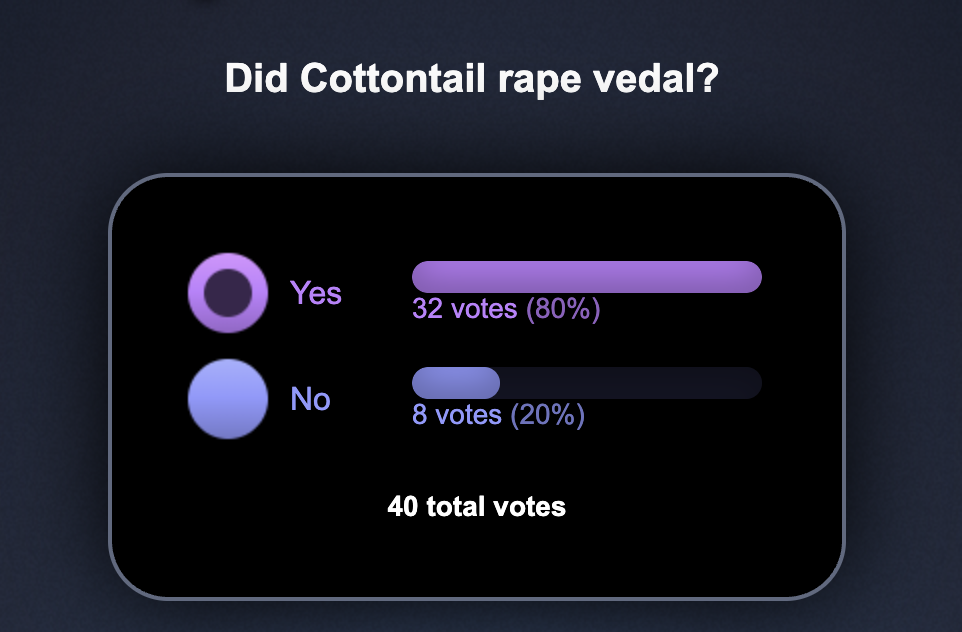Select the "Yes" radio button
The height and width of the screenshot is (632, 962).
pyautogui.click(x=228, y=292)
